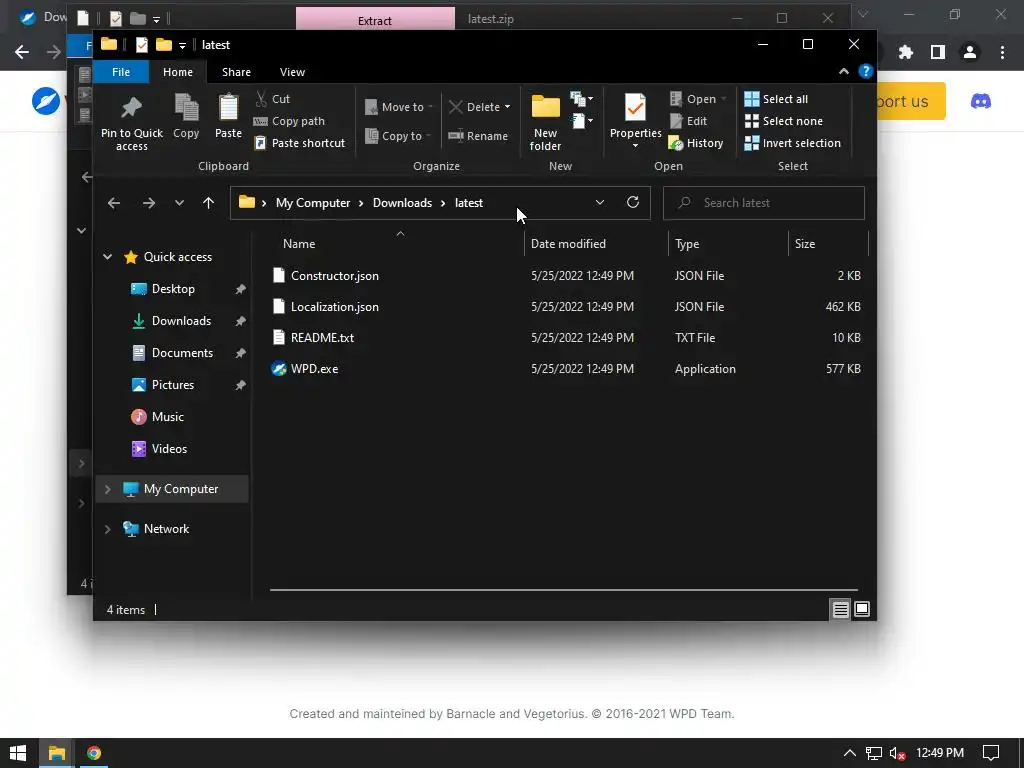
Task: Expand My Computer tree node
Action: 108,489
